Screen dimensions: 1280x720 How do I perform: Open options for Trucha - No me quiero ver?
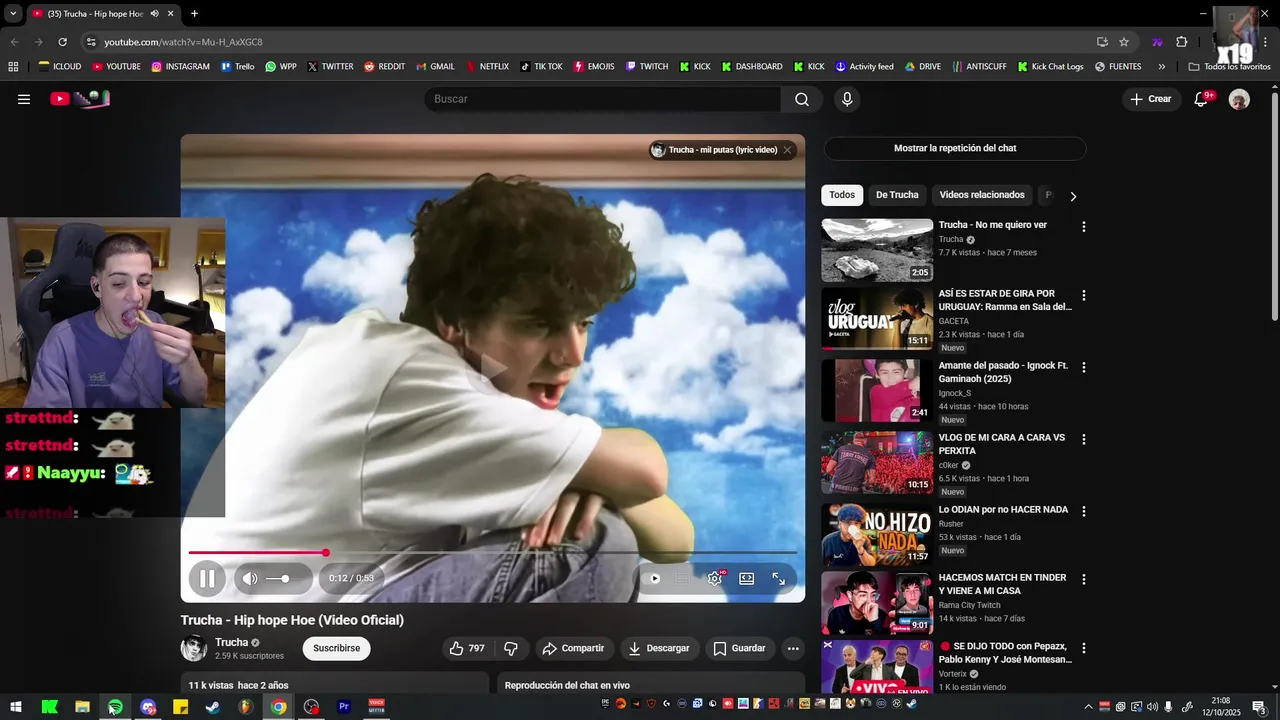point(1083,227)
